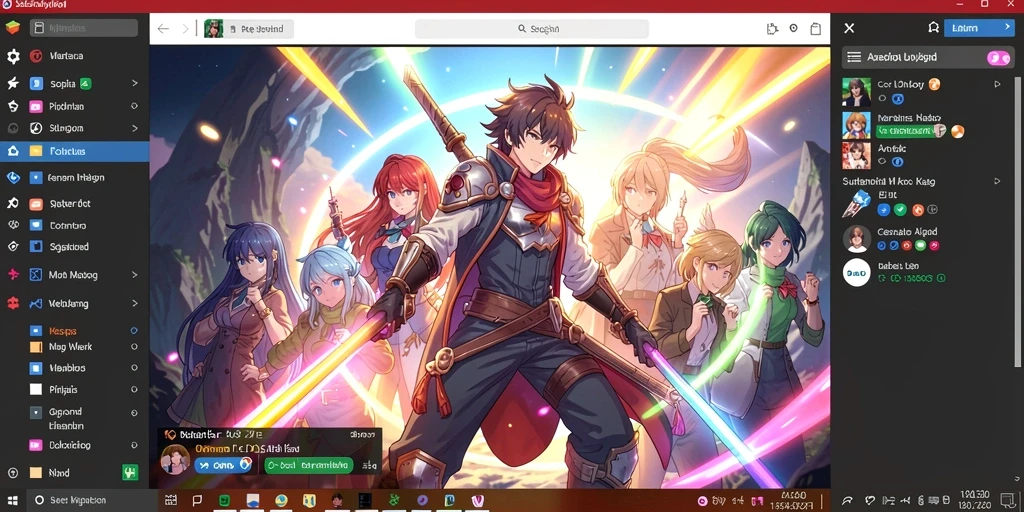
Task: Click the search field in the top toolbar
Action: pos(532,29)
